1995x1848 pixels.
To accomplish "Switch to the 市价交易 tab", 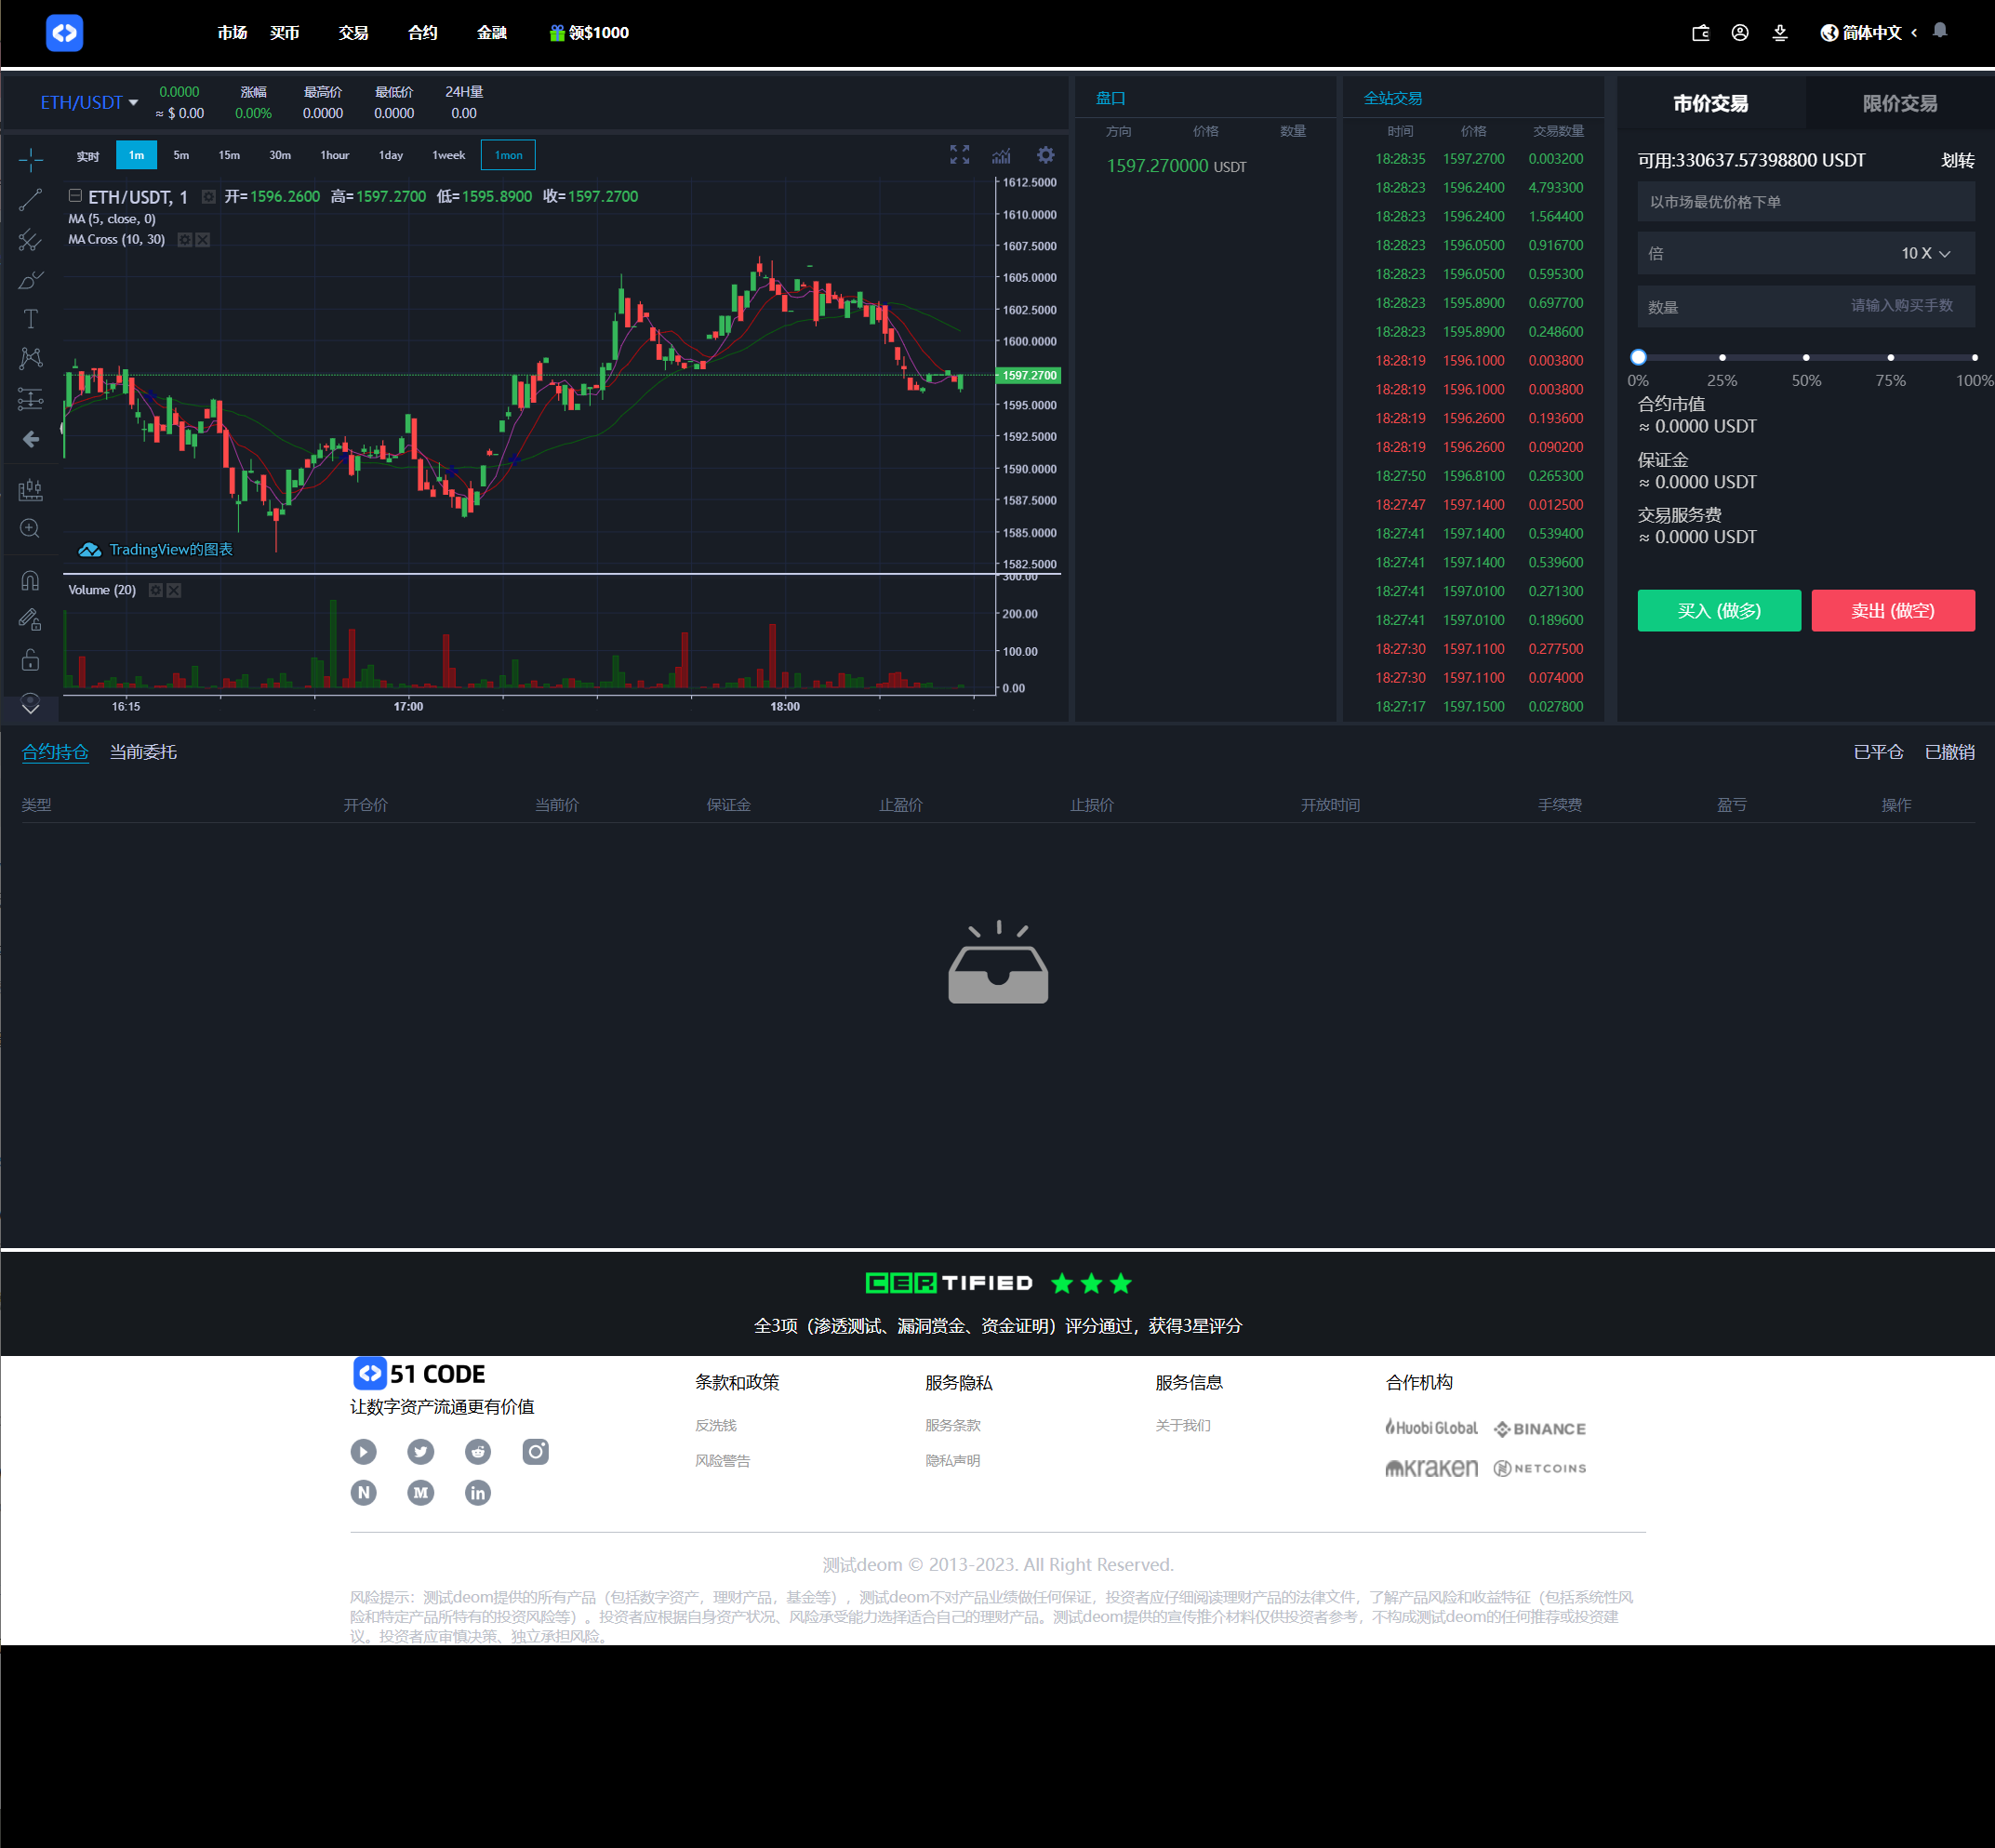I will pyautogui.click(x=1710, y=103).
